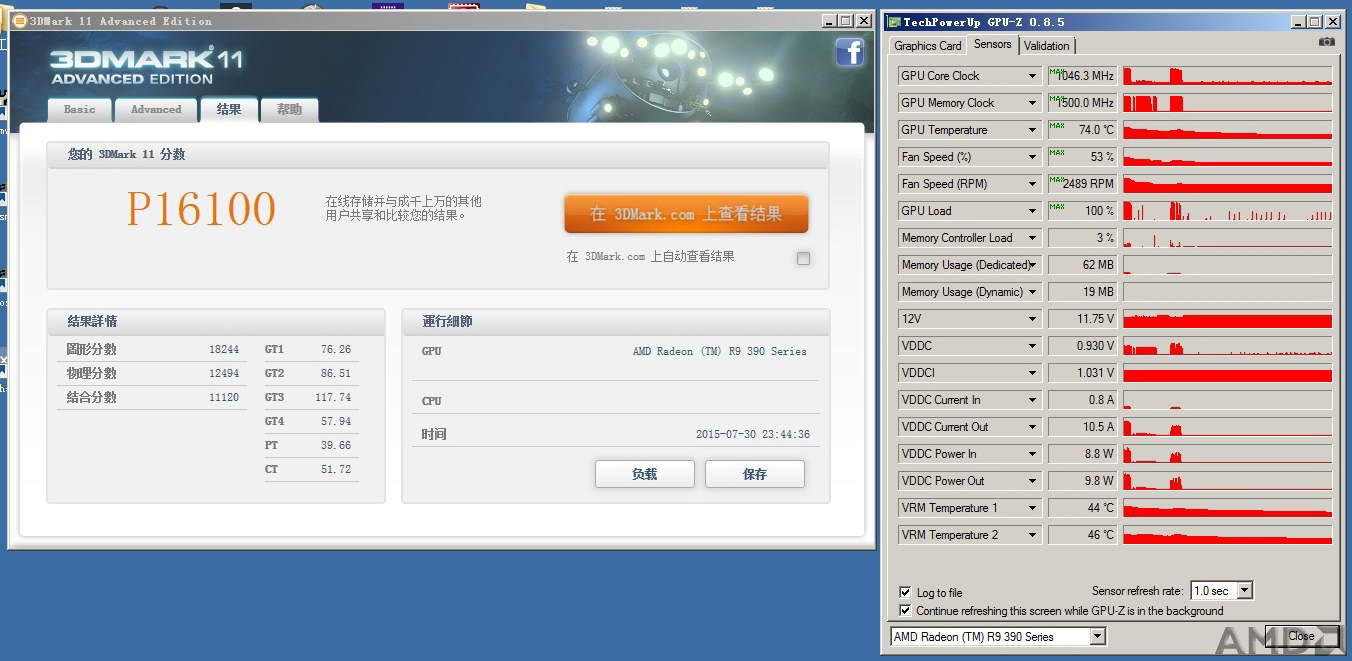1352x661 pixels.
Task: Open Fan Speed (%) sensor dropdown
Action: pyautogui.click(x=1033, y=157)
